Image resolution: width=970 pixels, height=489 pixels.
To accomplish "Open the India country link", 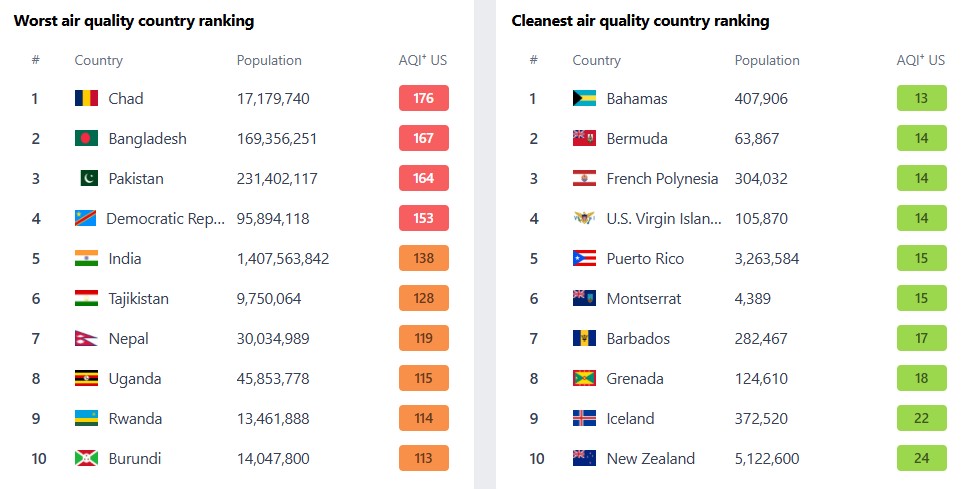I will click(x=125, y=258).
